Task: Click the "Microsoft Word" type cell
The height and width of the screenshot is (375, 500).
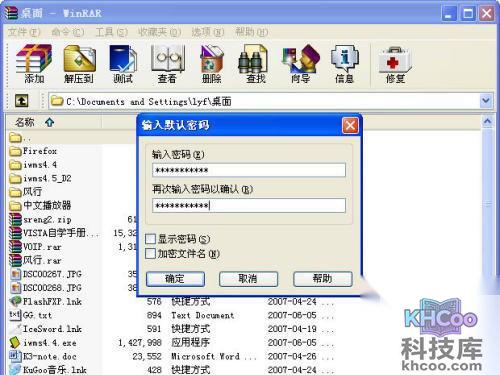Action: point(213,356)
